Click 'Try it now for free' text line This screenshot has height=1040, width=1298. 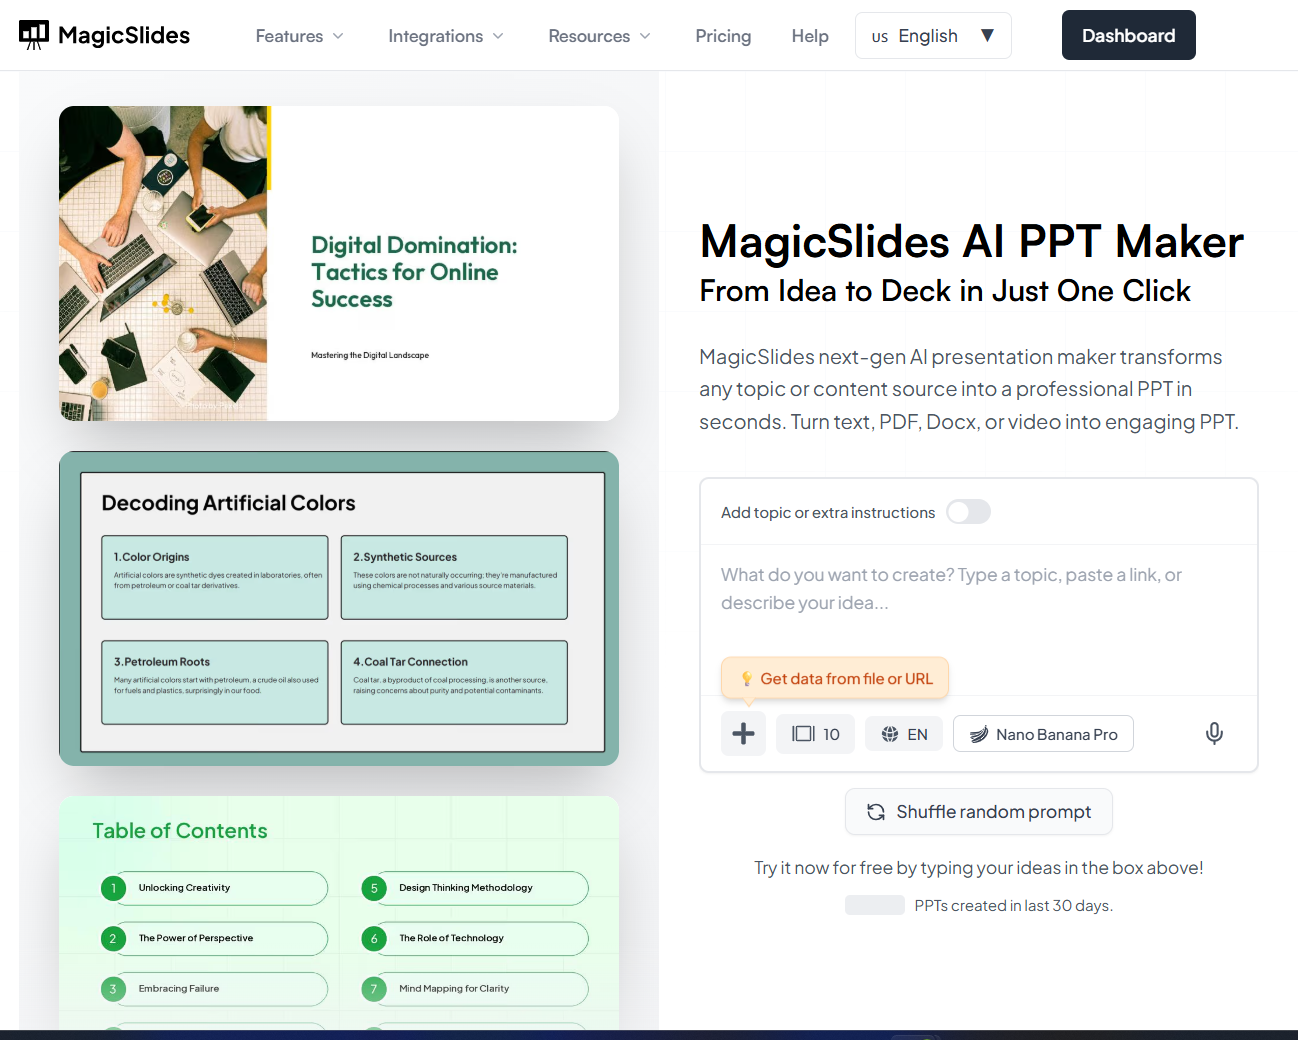(x=979, y=868)
